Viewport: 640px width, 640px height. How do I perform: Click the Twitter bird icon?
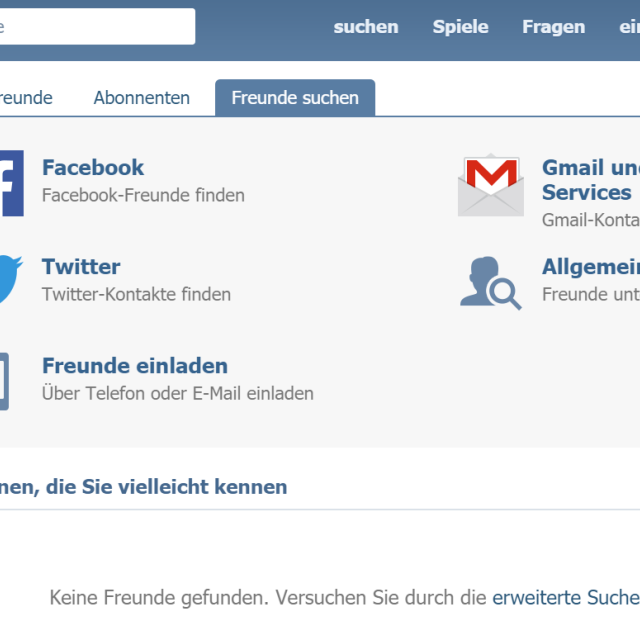point(9,280)
